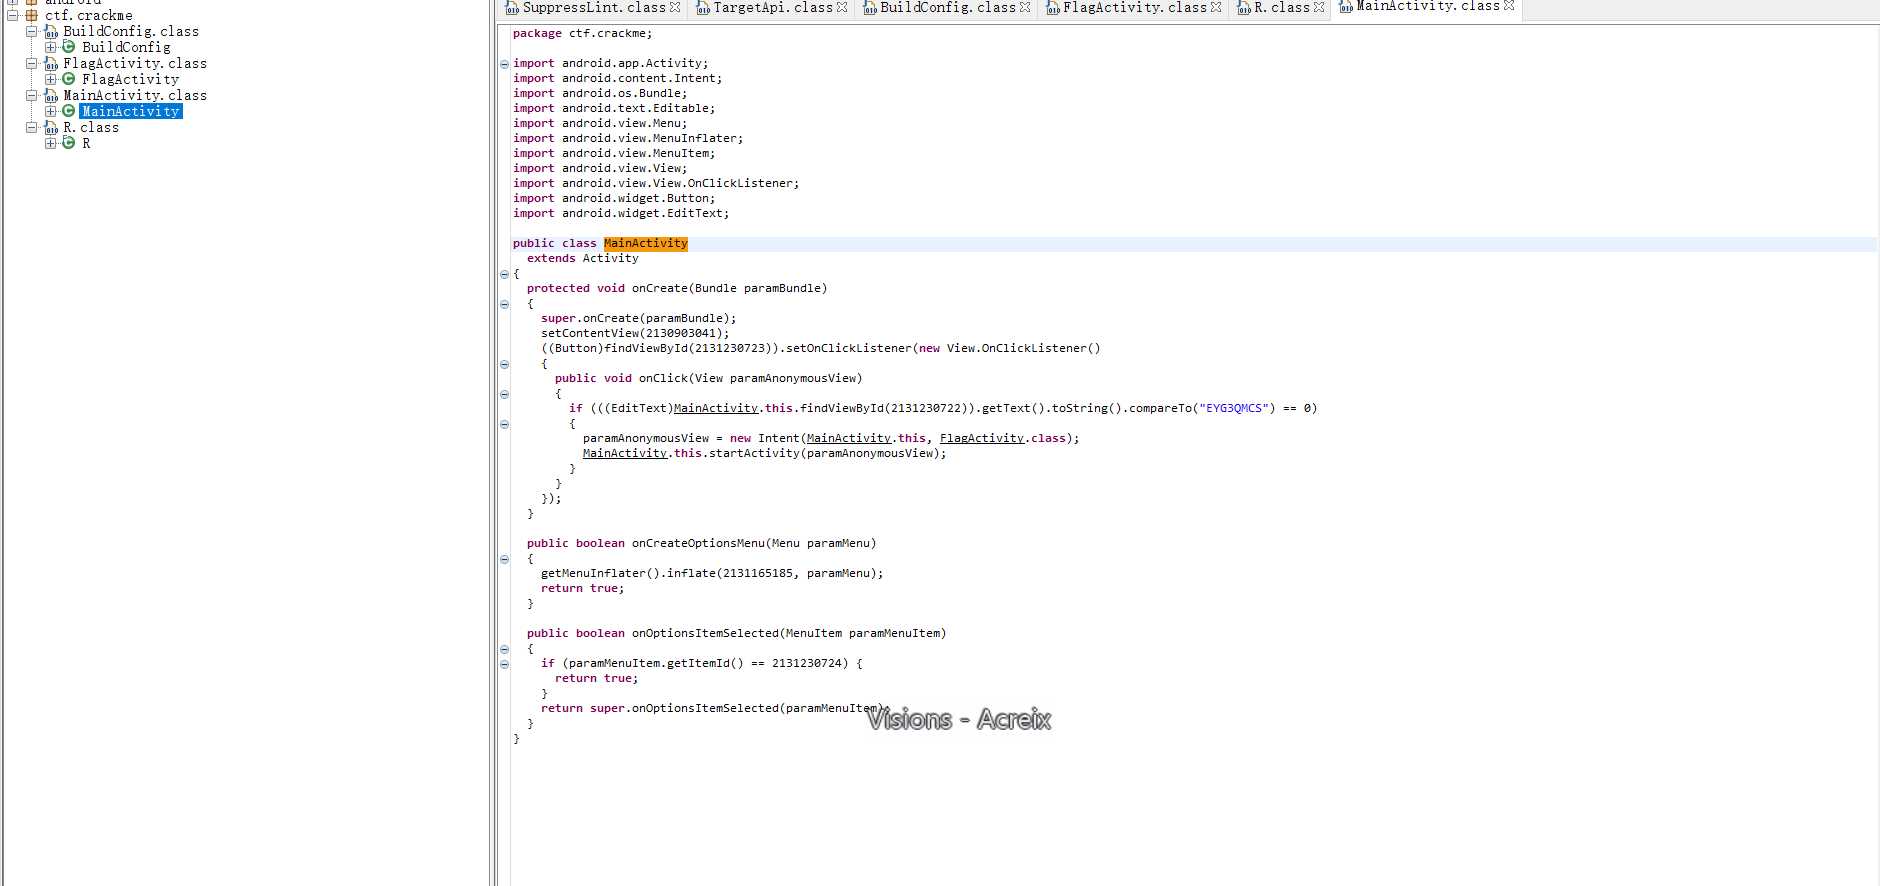
Task: Fold the getItemId if-block
Action: [504, 664]
